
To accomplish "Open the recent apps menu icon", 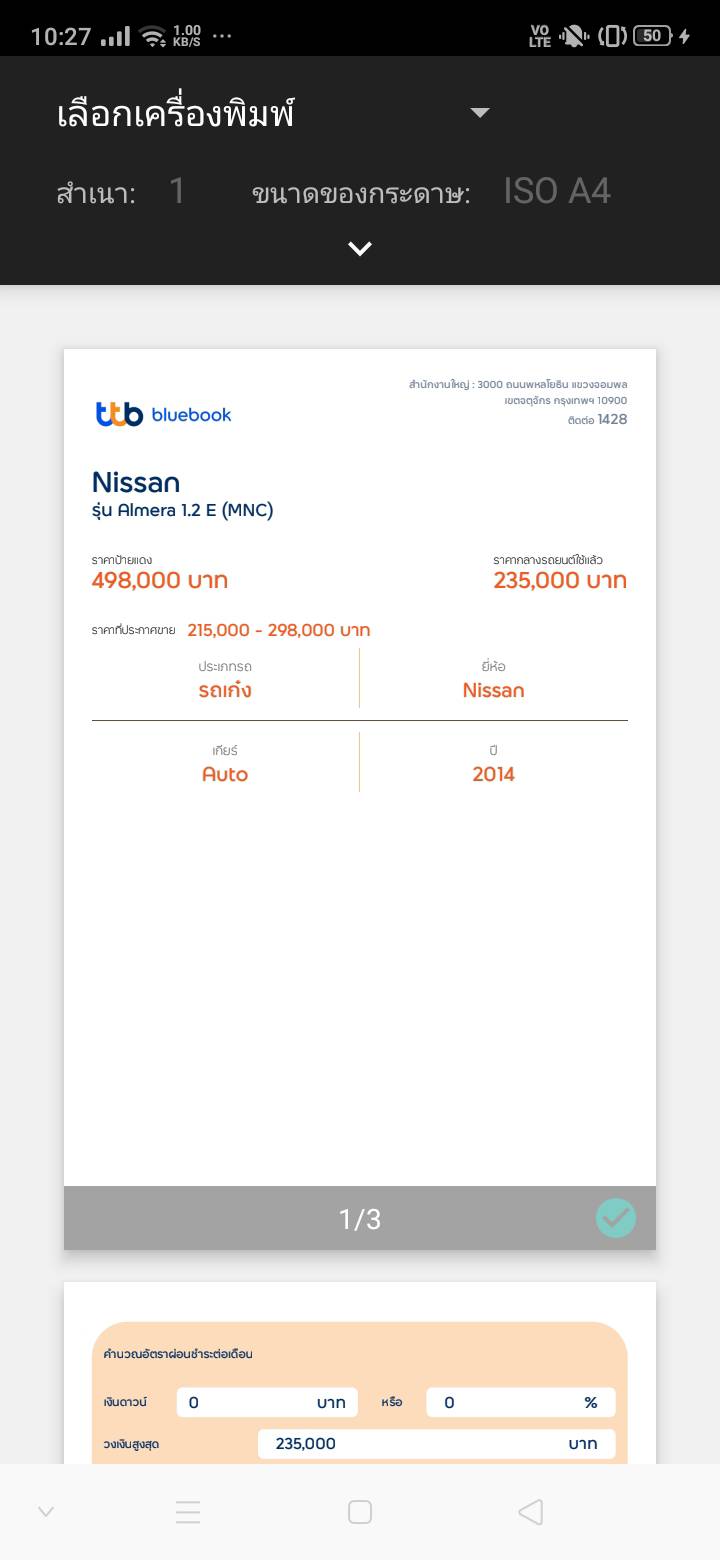I will click(188, 1512).
